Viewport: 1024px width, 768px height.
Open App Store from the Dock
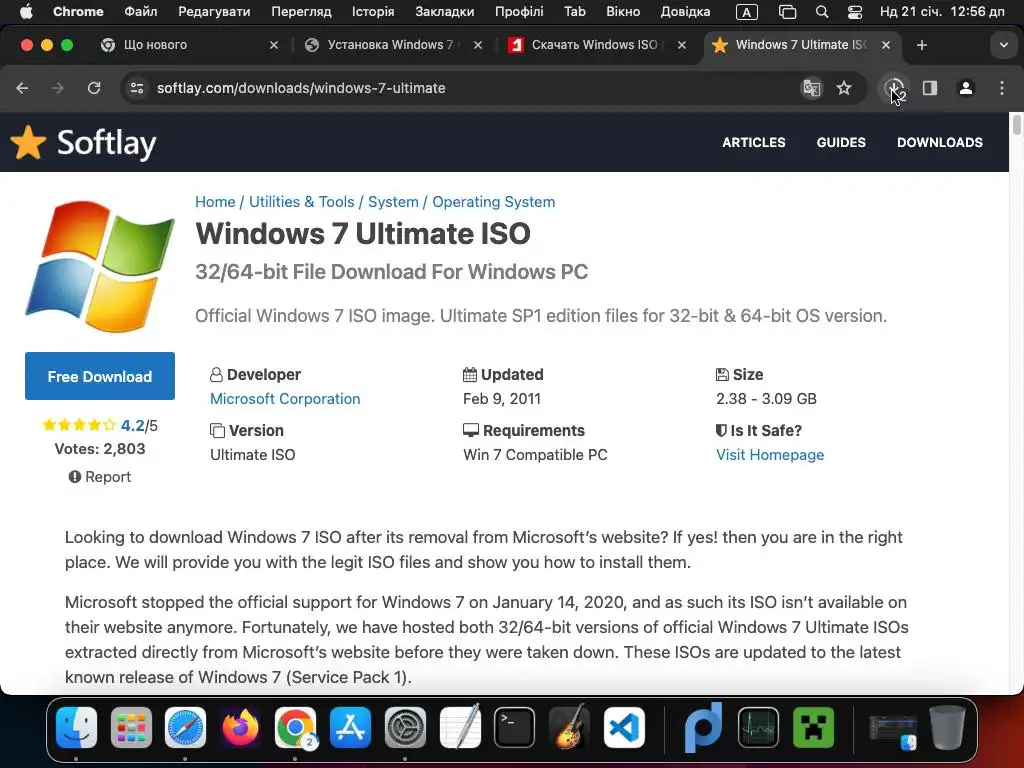coord(350,727)
